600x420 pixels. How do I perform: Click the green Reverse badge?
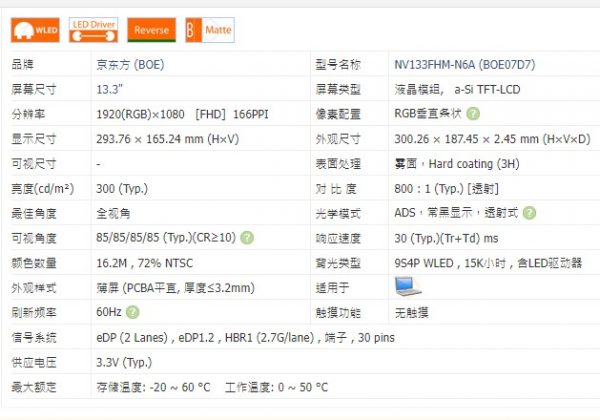(x=153, y=30)
